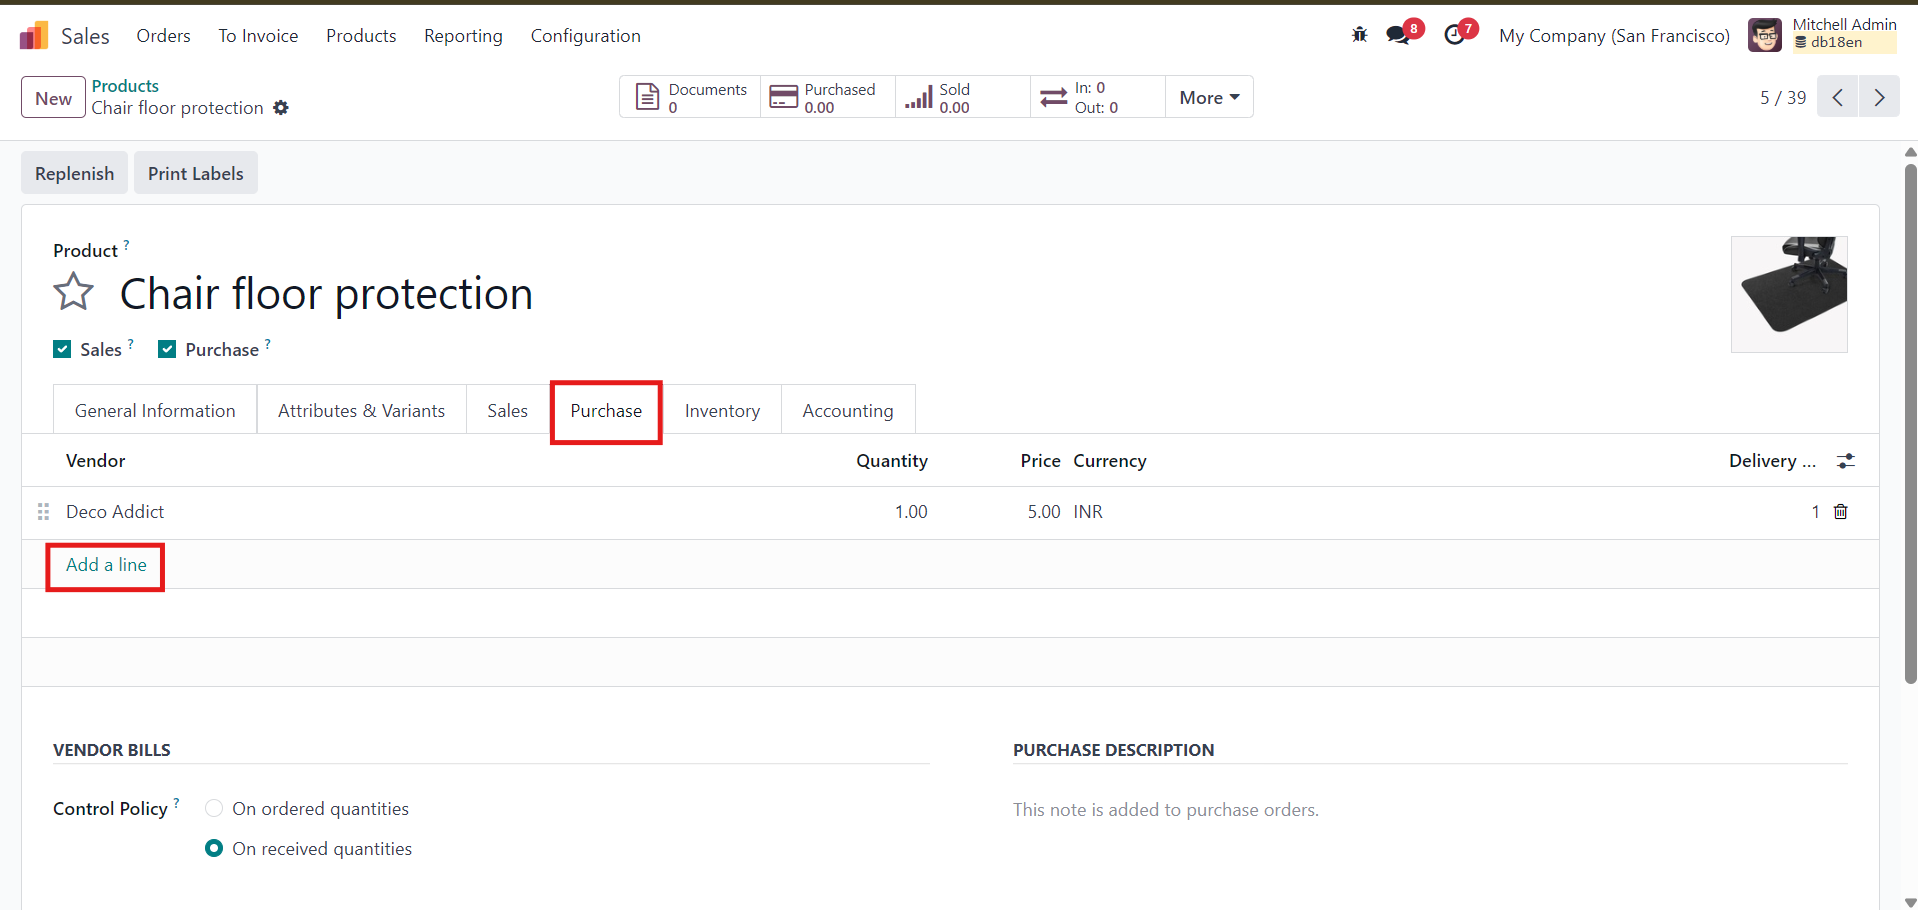
Task: Open the Configuration menu
Action: 585,36
